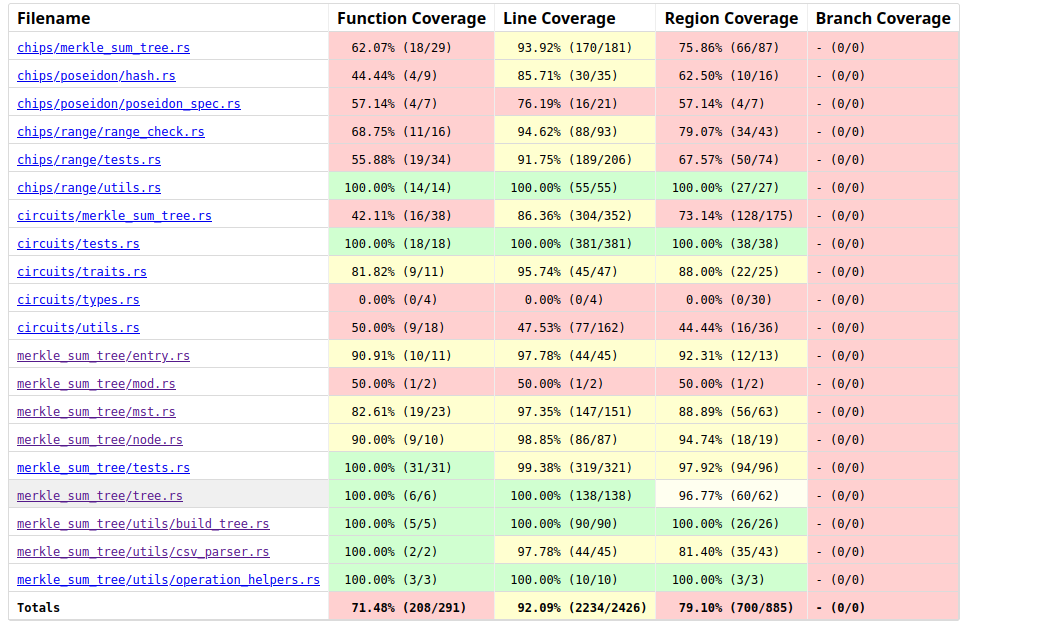Select the 81.82% (9/11) function coverage cell
This screenshot has height=634, width=1041.
(412, 272)
